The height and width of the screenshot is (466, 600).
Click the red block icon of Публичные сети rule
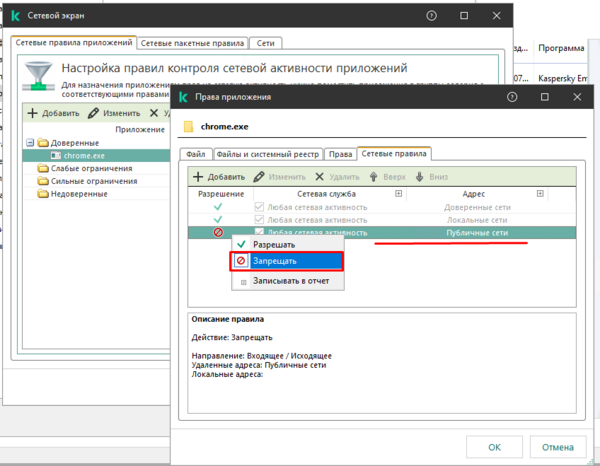pos(218,233)
